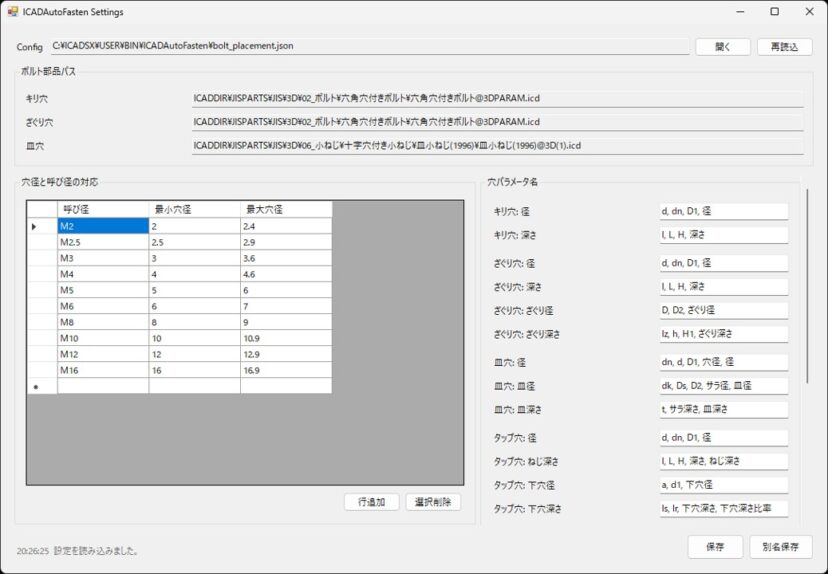The height and width of the screenshot is (574, 828).
Task: Click the 最小穴径 cell of M6 row
Action: [x=194, y=306]
